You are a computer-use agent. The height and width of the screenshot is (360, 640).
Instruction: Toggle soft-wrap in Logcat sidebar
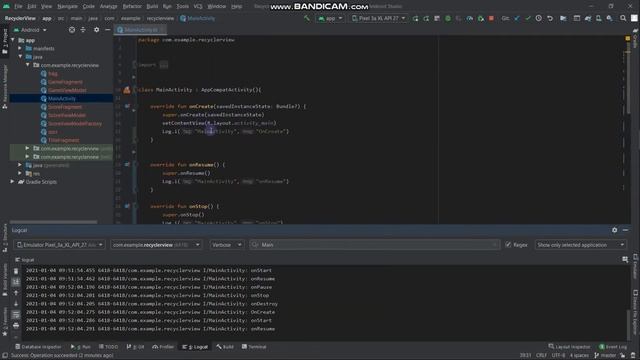point(16,314)
